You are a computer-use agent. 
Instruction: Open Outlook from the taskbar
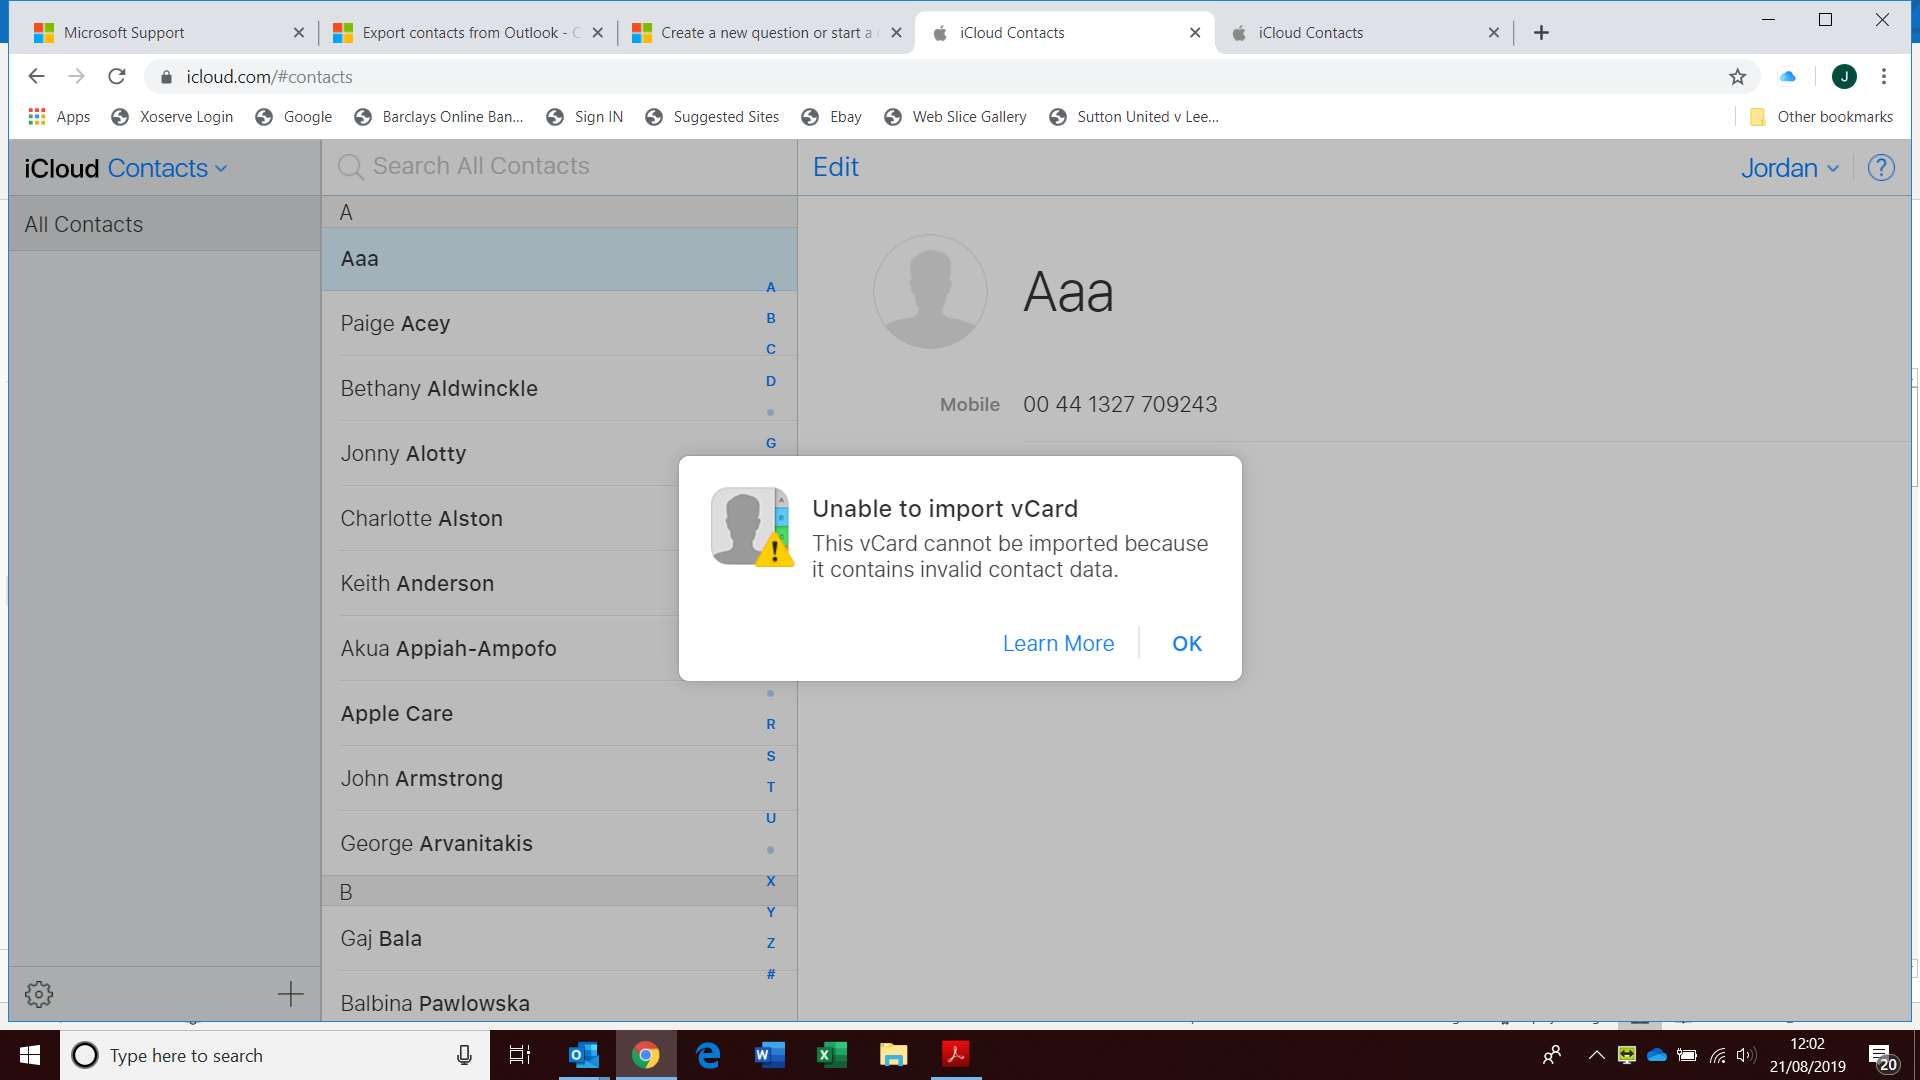coord(583,1055)
